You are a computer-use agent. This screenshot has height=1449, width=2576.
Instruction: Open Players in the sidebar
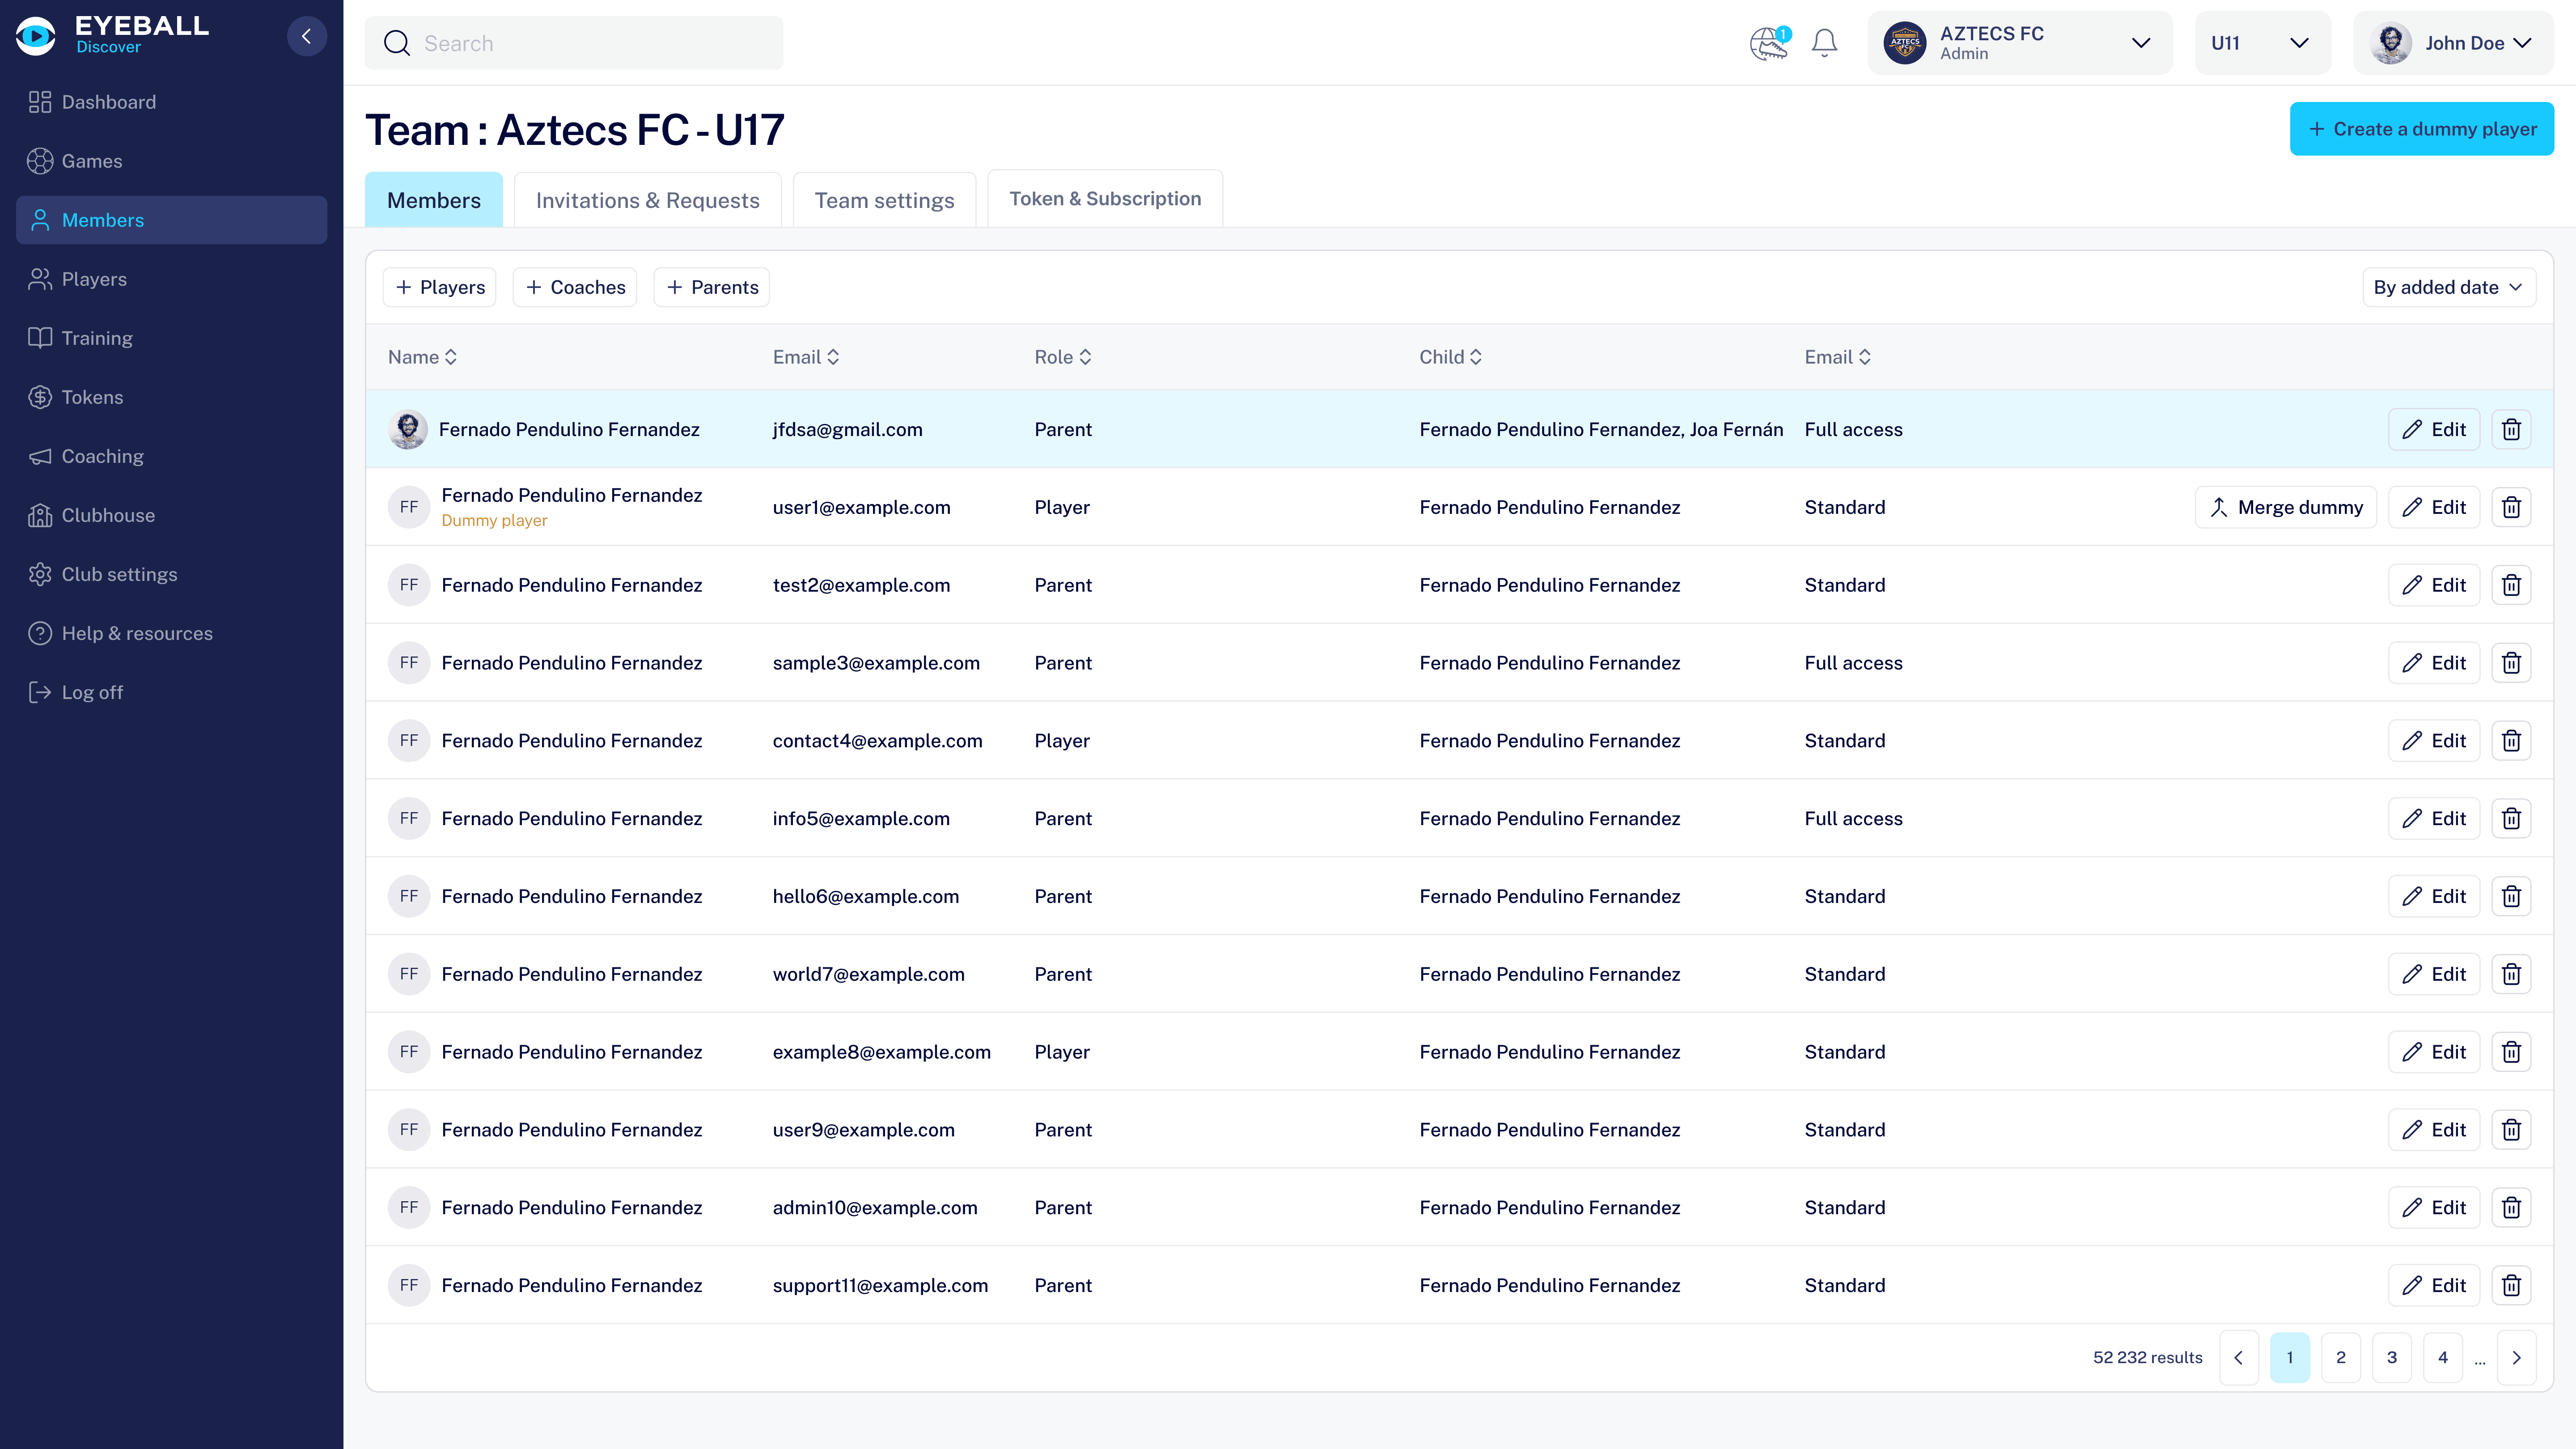[171, 279]
